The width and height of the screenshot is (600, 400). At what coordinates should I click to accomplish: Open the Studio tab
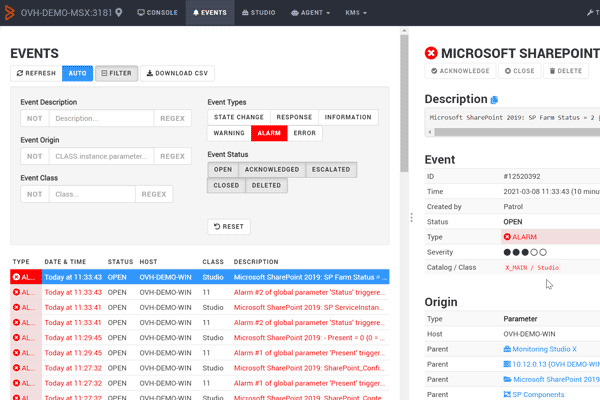[259, 13]
